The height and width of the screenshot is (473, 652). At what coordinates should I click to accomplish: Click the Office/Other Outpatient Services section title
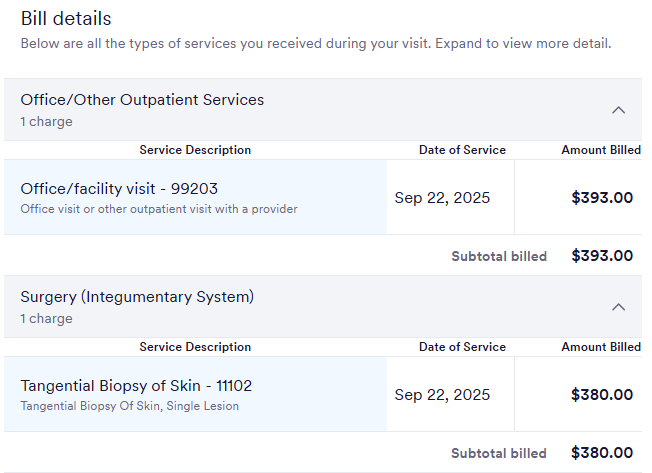point(142,100)
